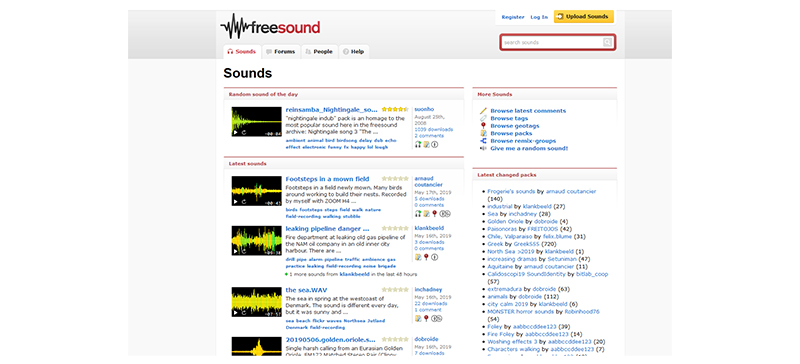Click the geotag pin for leaking pipeline danger

[426, 257]
